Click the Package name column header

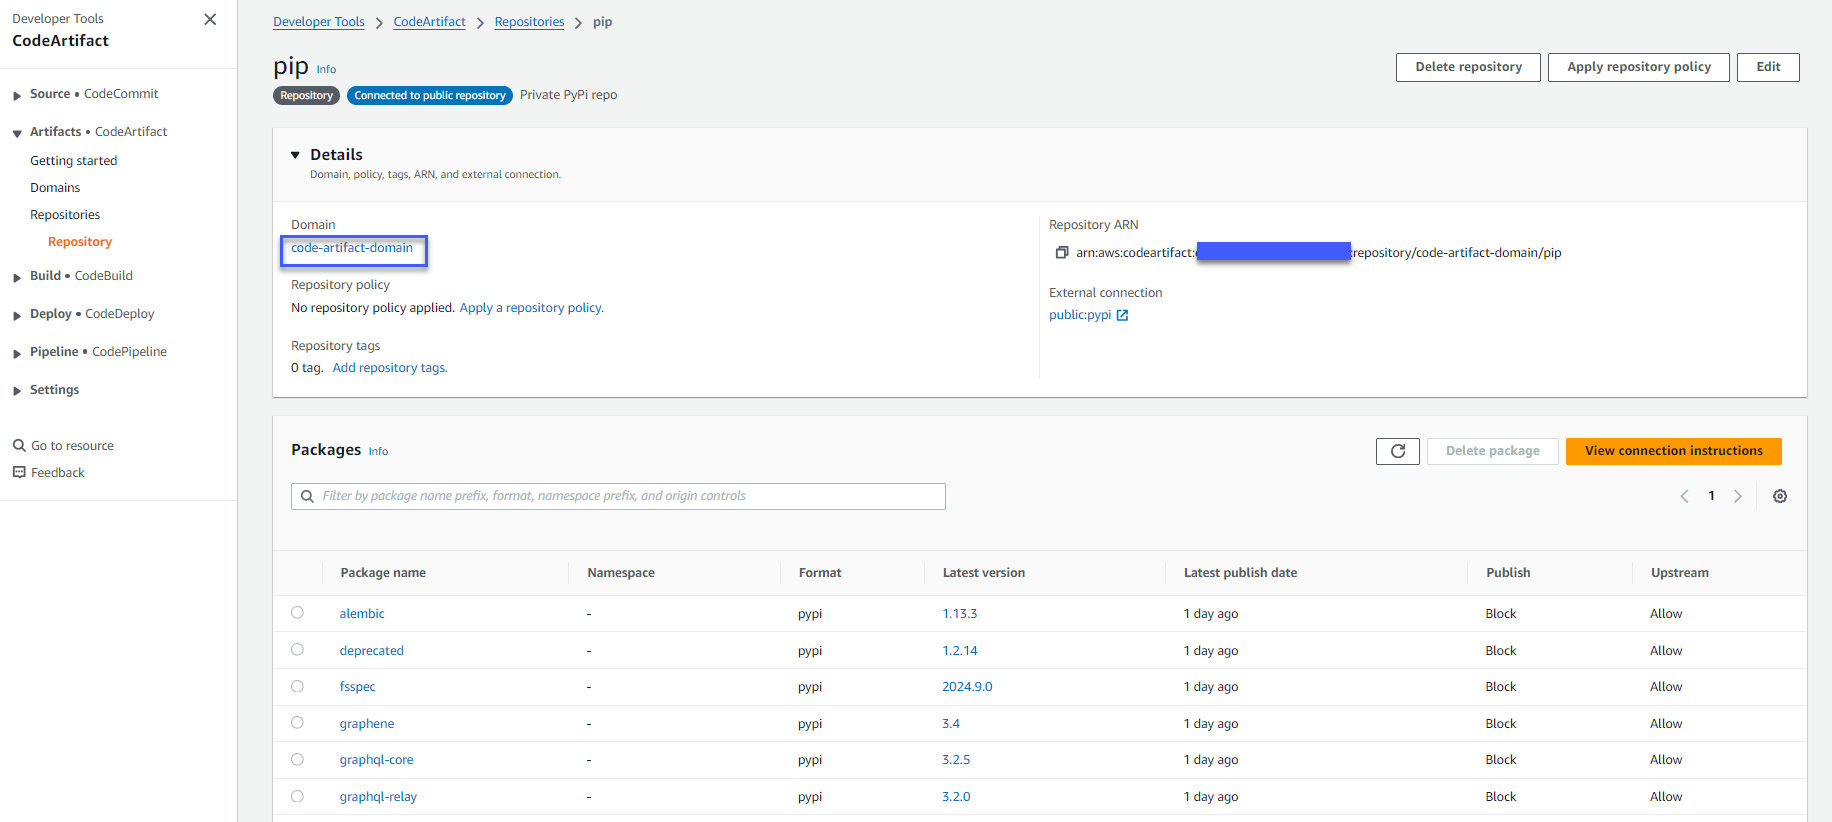[383, 573]
